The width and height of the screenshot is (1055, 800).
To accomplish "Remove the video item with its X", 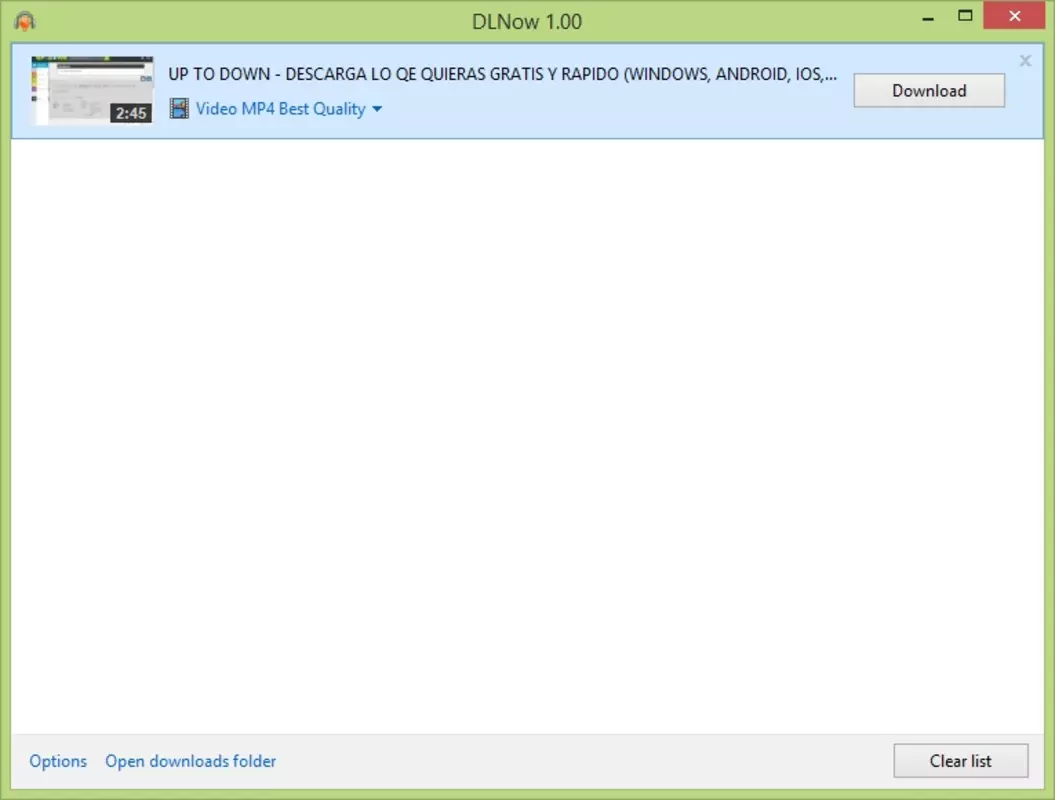I will [x=1025, y=61].
